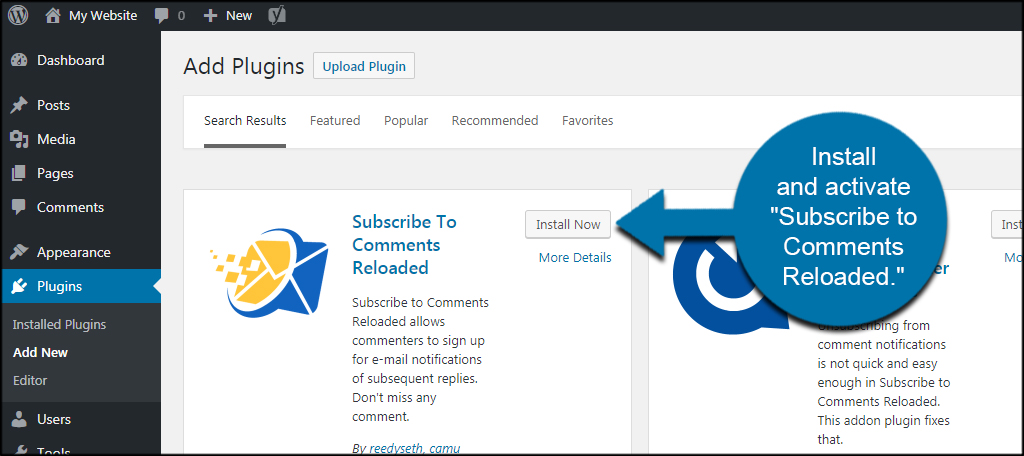Open More Details for Subscribe To Comments Reloaded
Screen dimensions: 1024x456
pos(575,257)
